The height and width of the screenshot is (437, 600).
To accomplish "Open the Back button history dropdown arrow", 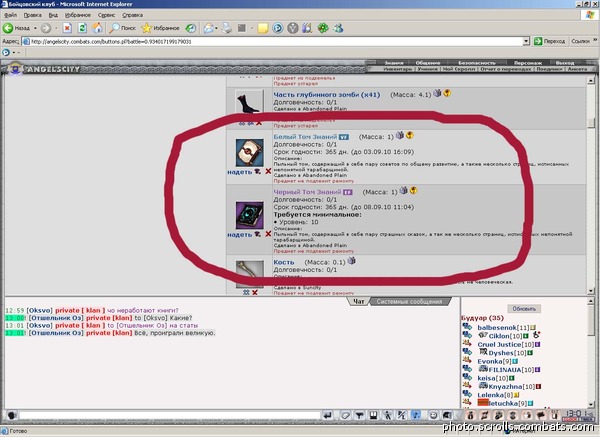I will point(35,28).
